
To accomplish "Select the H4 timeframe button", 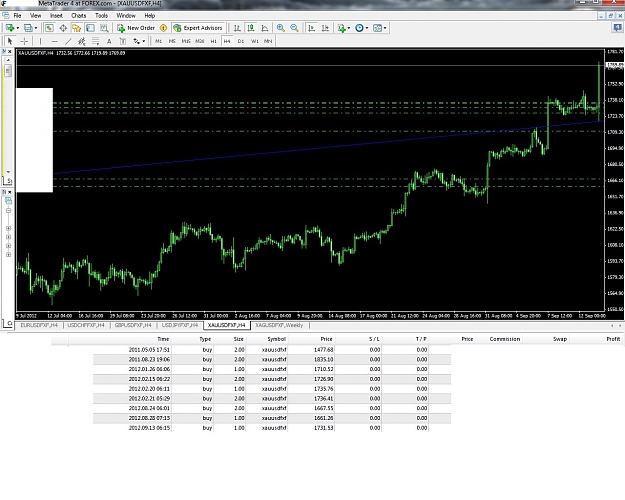I will point(227,41).
